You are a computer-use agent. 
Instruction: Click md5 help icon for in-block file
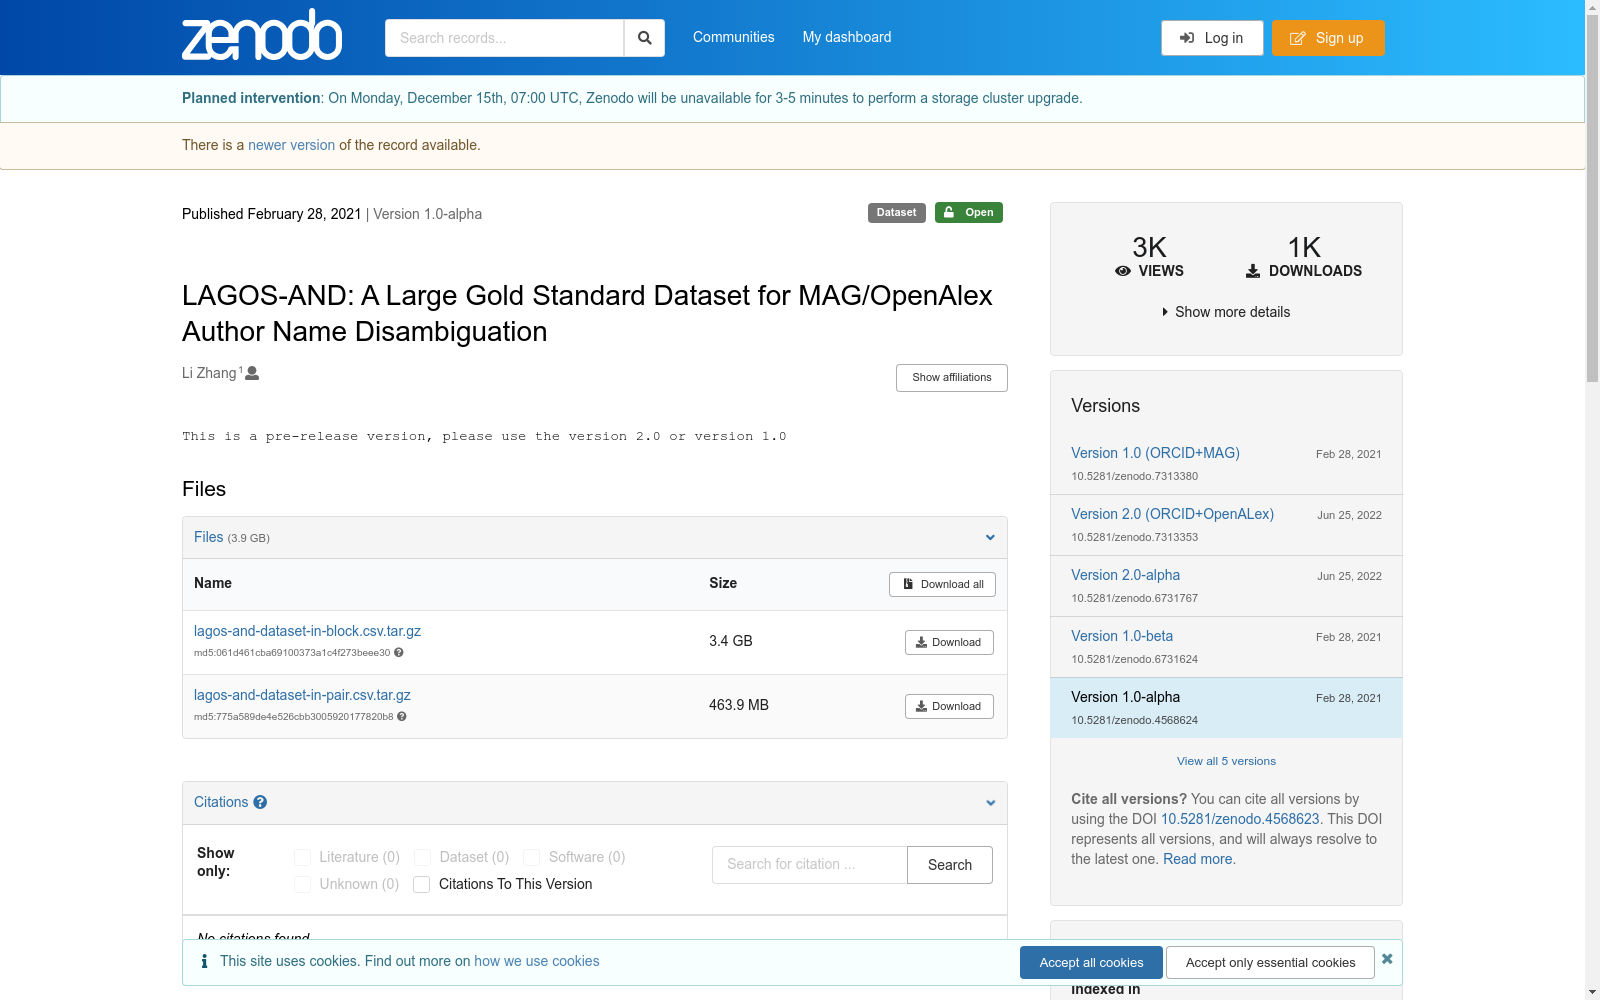point(399,653)
